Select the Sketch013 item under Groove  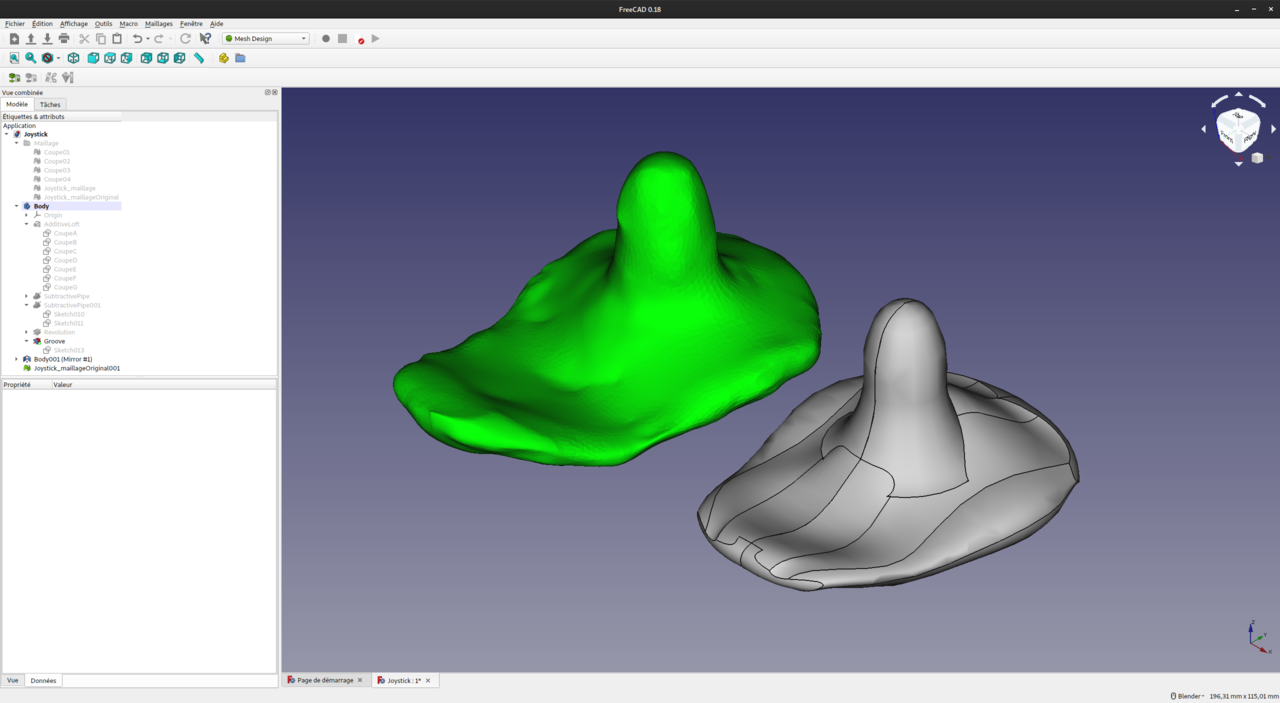[x=69, y=350]
